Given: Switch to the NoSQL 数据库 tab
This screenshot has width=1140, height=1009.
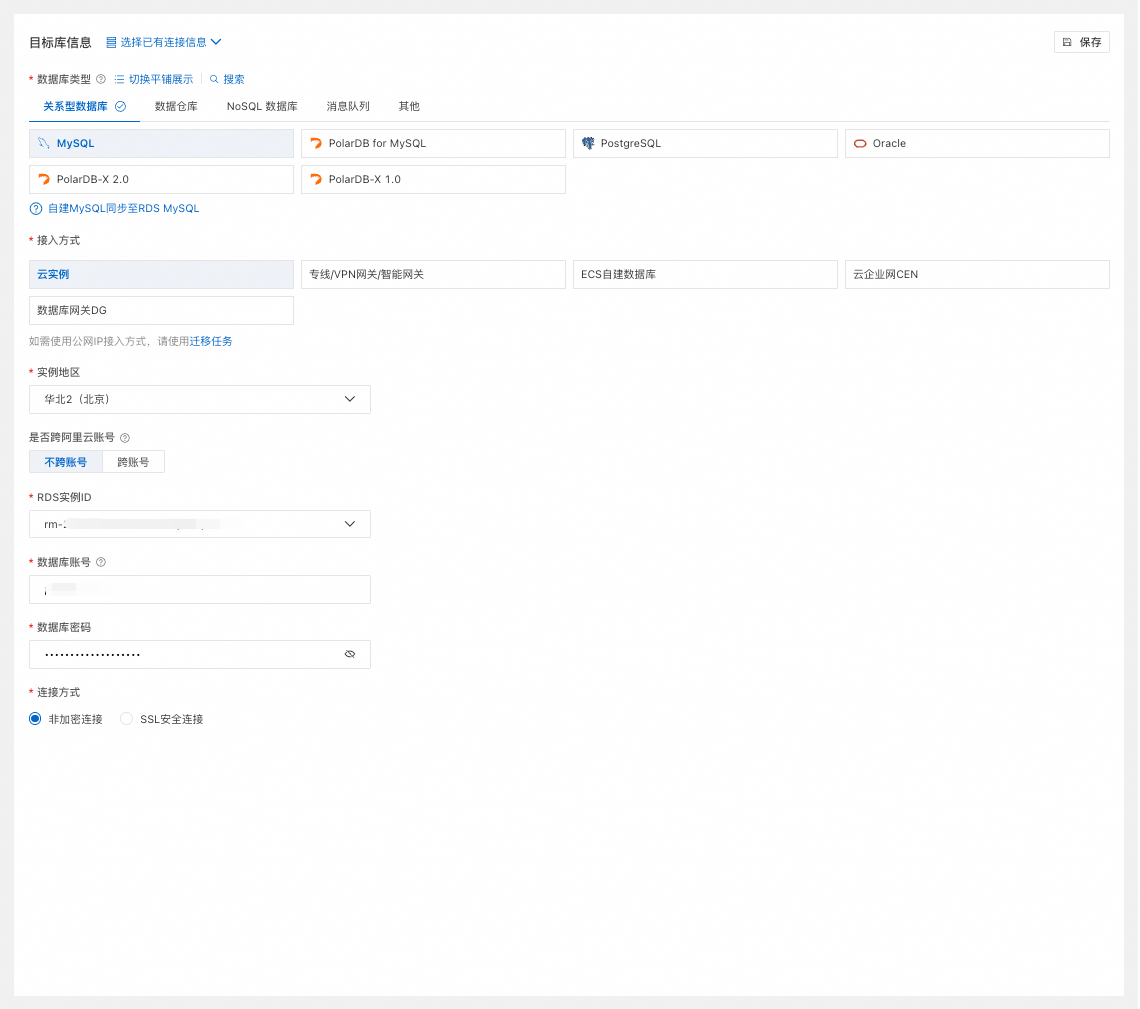Looking at the screenshot, I should point(262,106).
